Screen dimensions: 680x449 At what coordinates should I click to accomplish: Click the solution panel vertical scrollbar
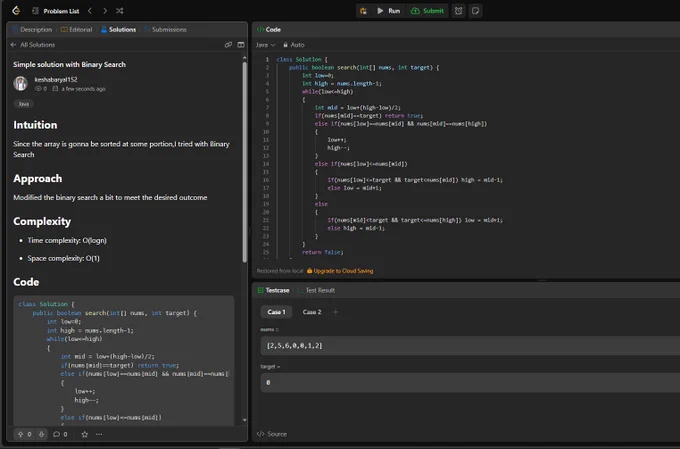[245, 161]
